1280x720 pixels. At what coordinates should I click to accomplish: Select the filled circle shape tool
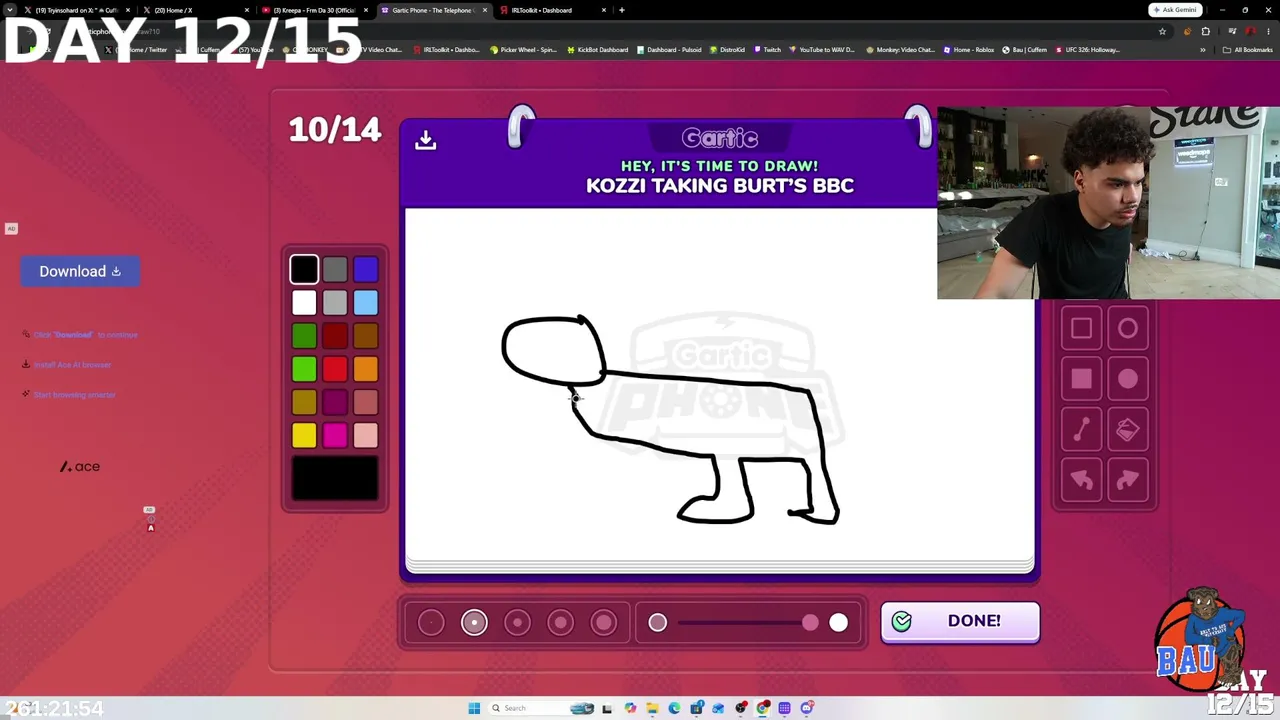click(x=1128, y=379)
